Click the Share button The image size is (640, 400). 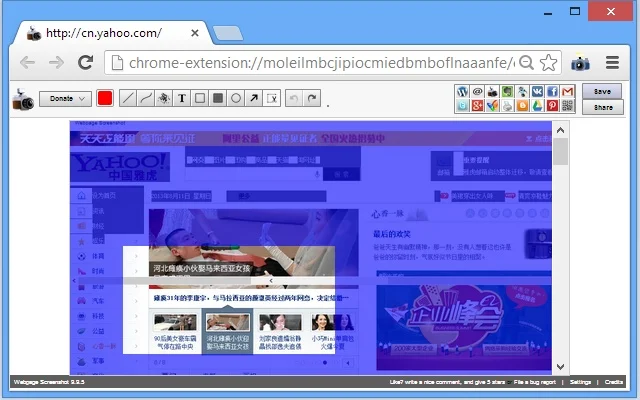(603, 107)
